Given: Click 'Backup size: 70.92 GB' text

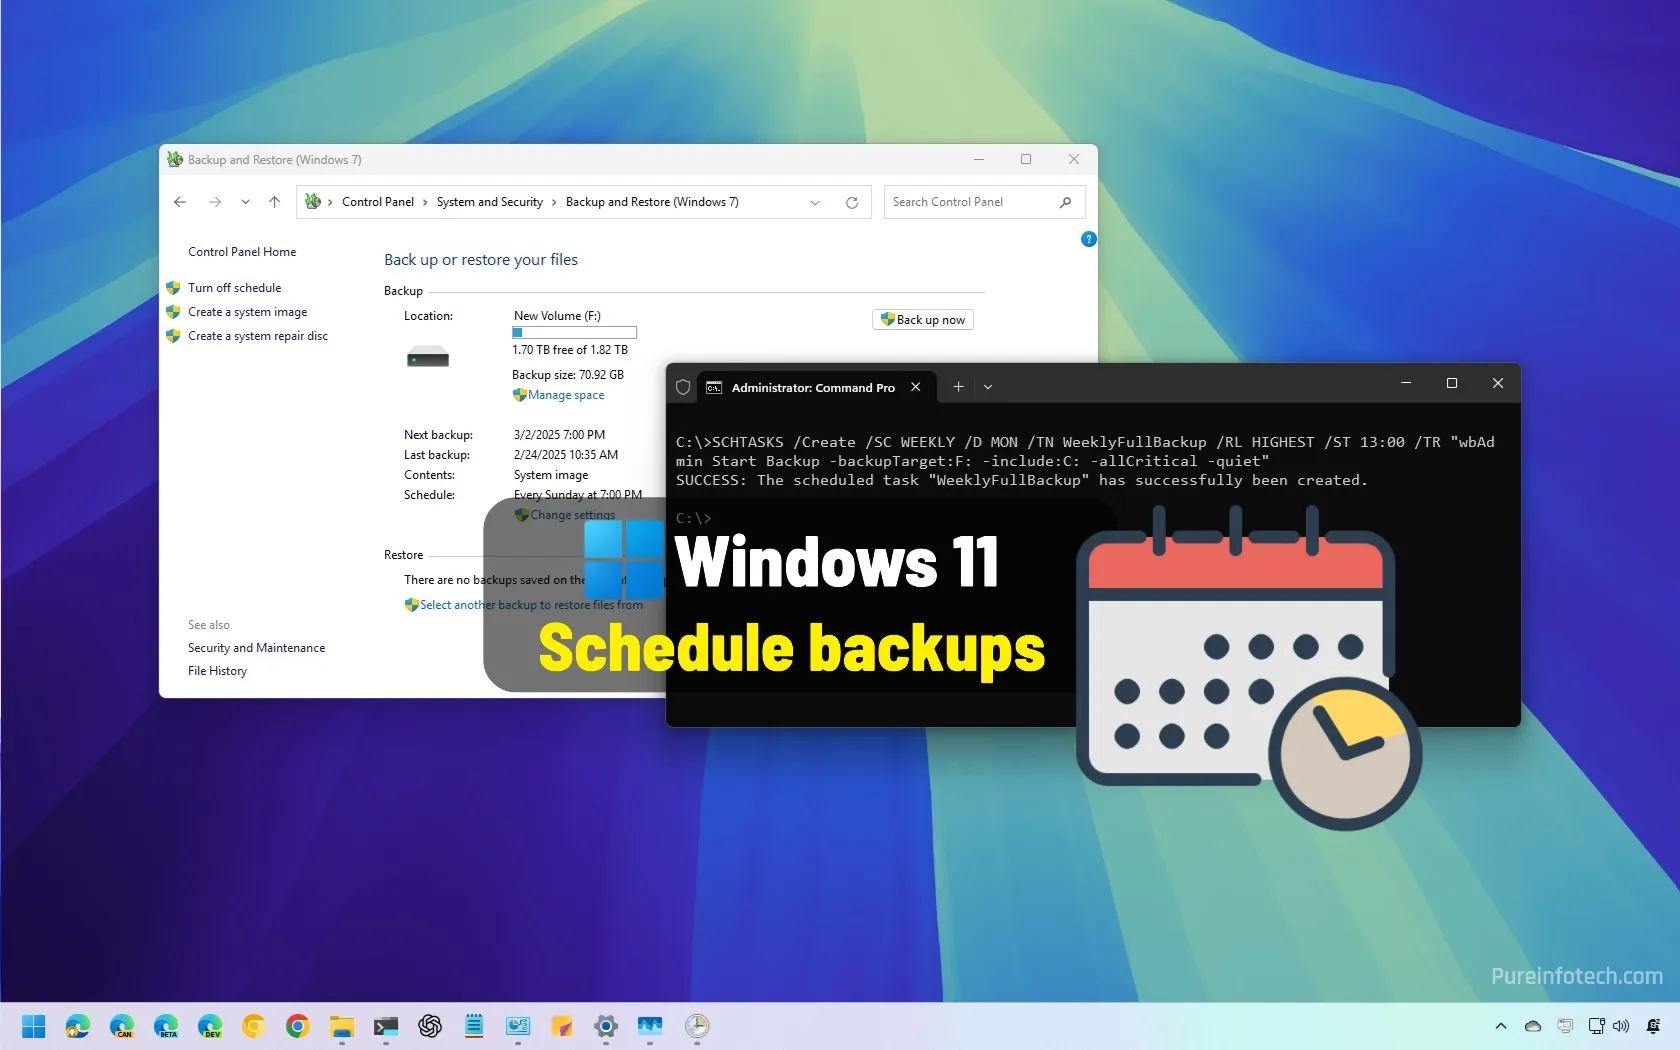Looking at the screenshot, I should pos(568,375).
